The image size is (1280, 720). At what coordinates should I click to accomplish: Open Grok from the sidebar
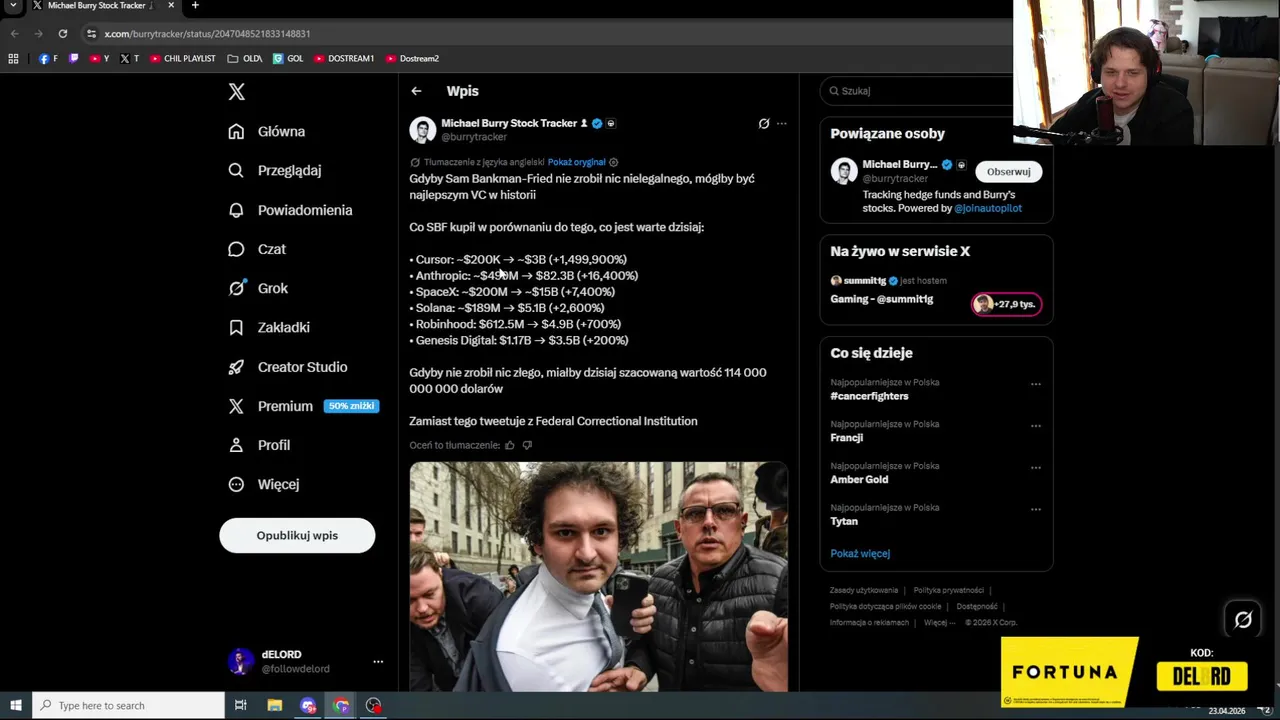(257, 288)
